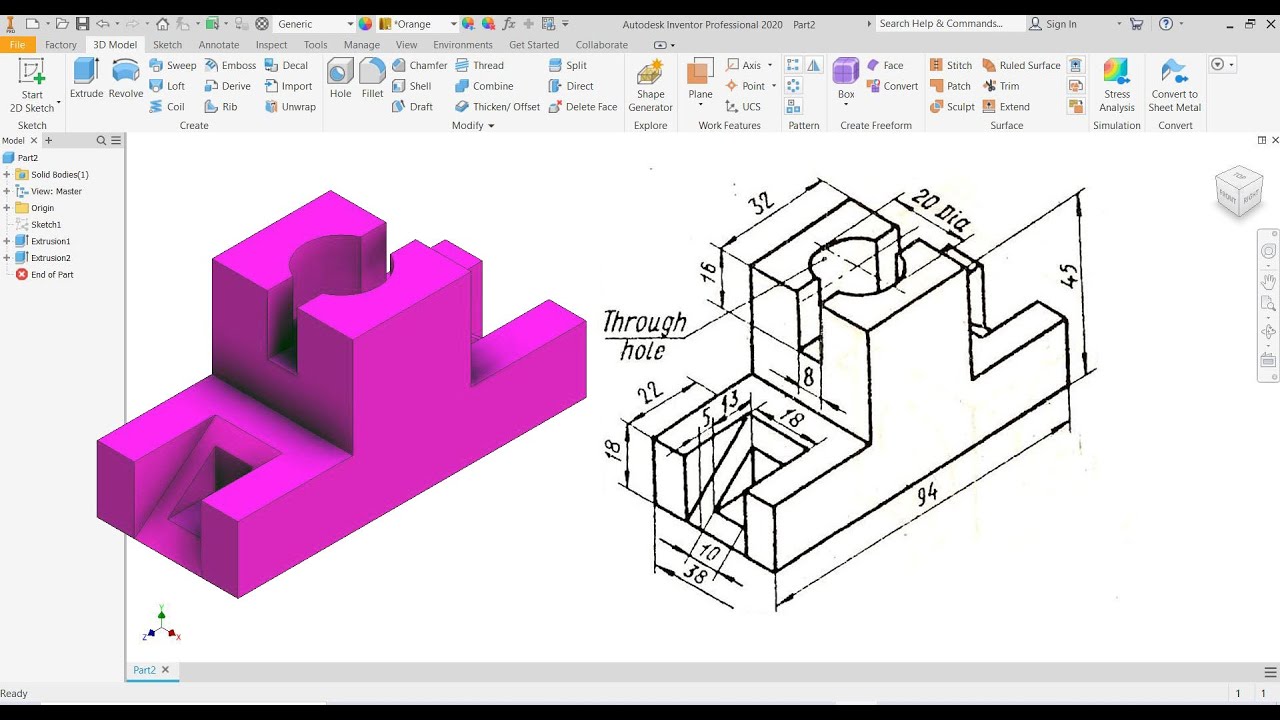Switch to the Environments tab

tap(463, 45)
